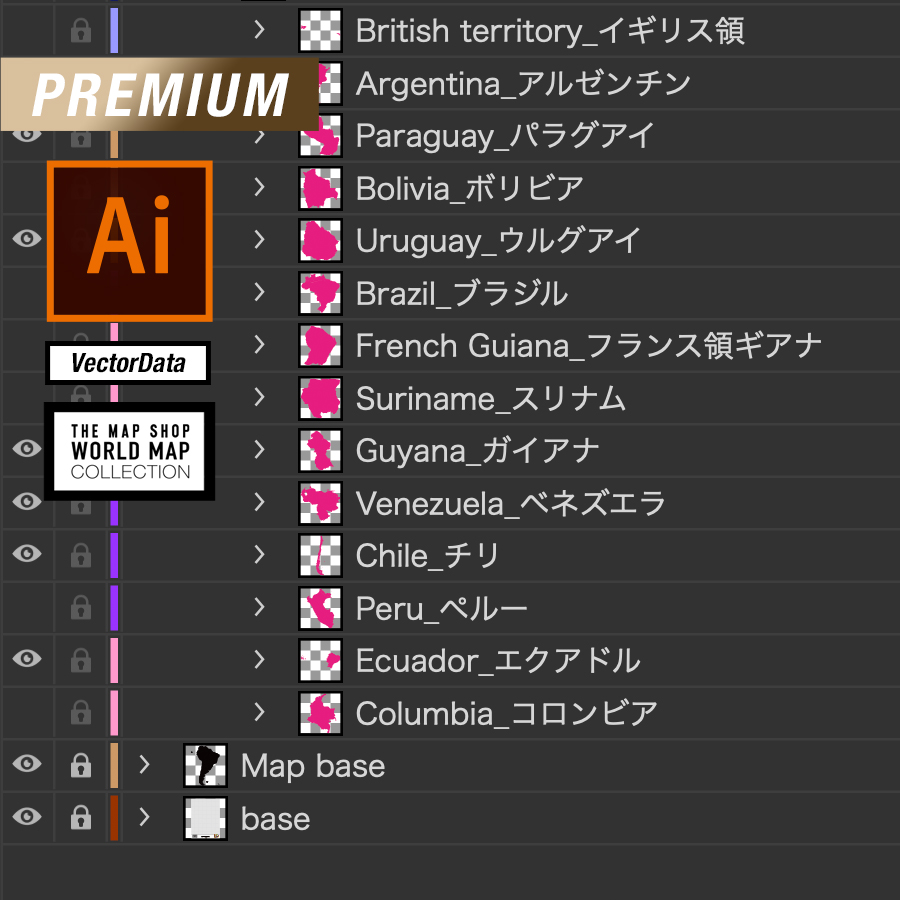Click the base layer thumbnail
The width and height of the screenshot is (900, 900).
coord(205,818)
